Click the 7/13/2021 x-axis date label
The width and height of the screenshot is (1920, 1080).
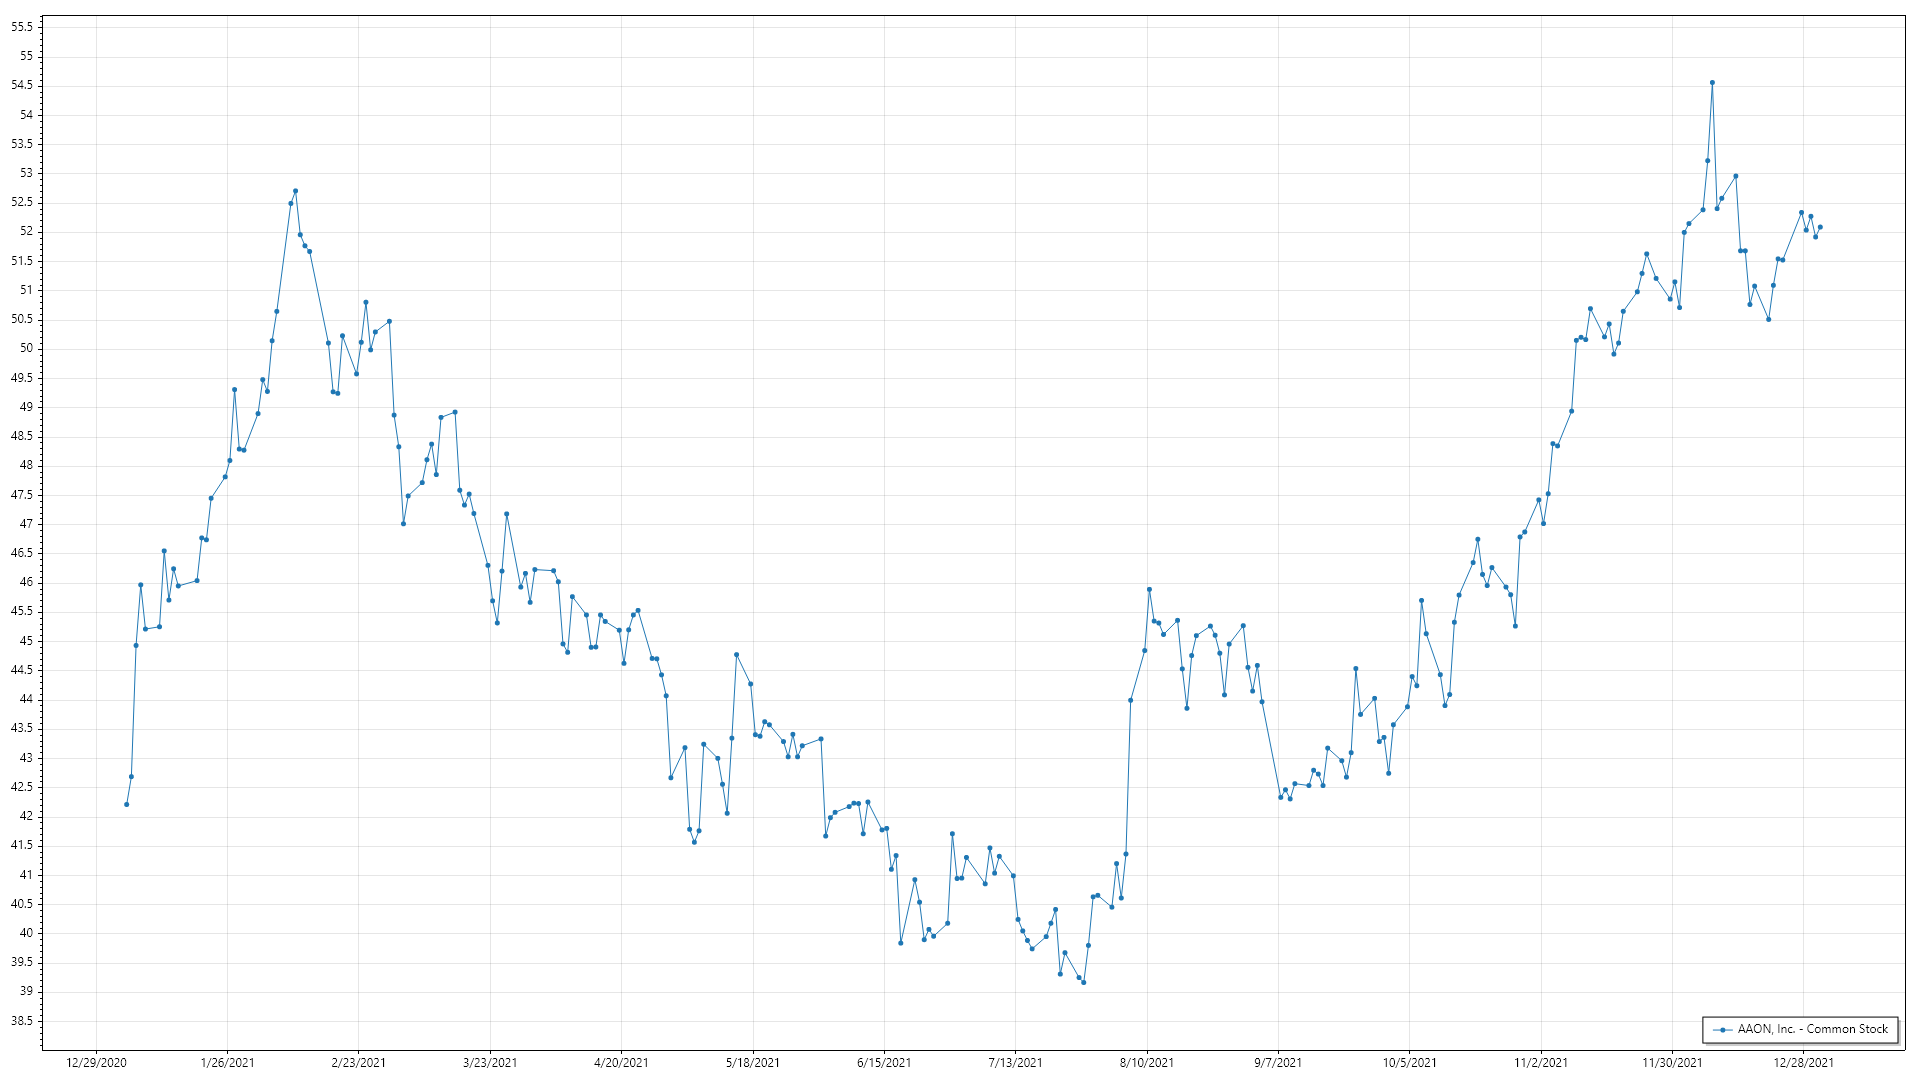tap(1015, 1062)
